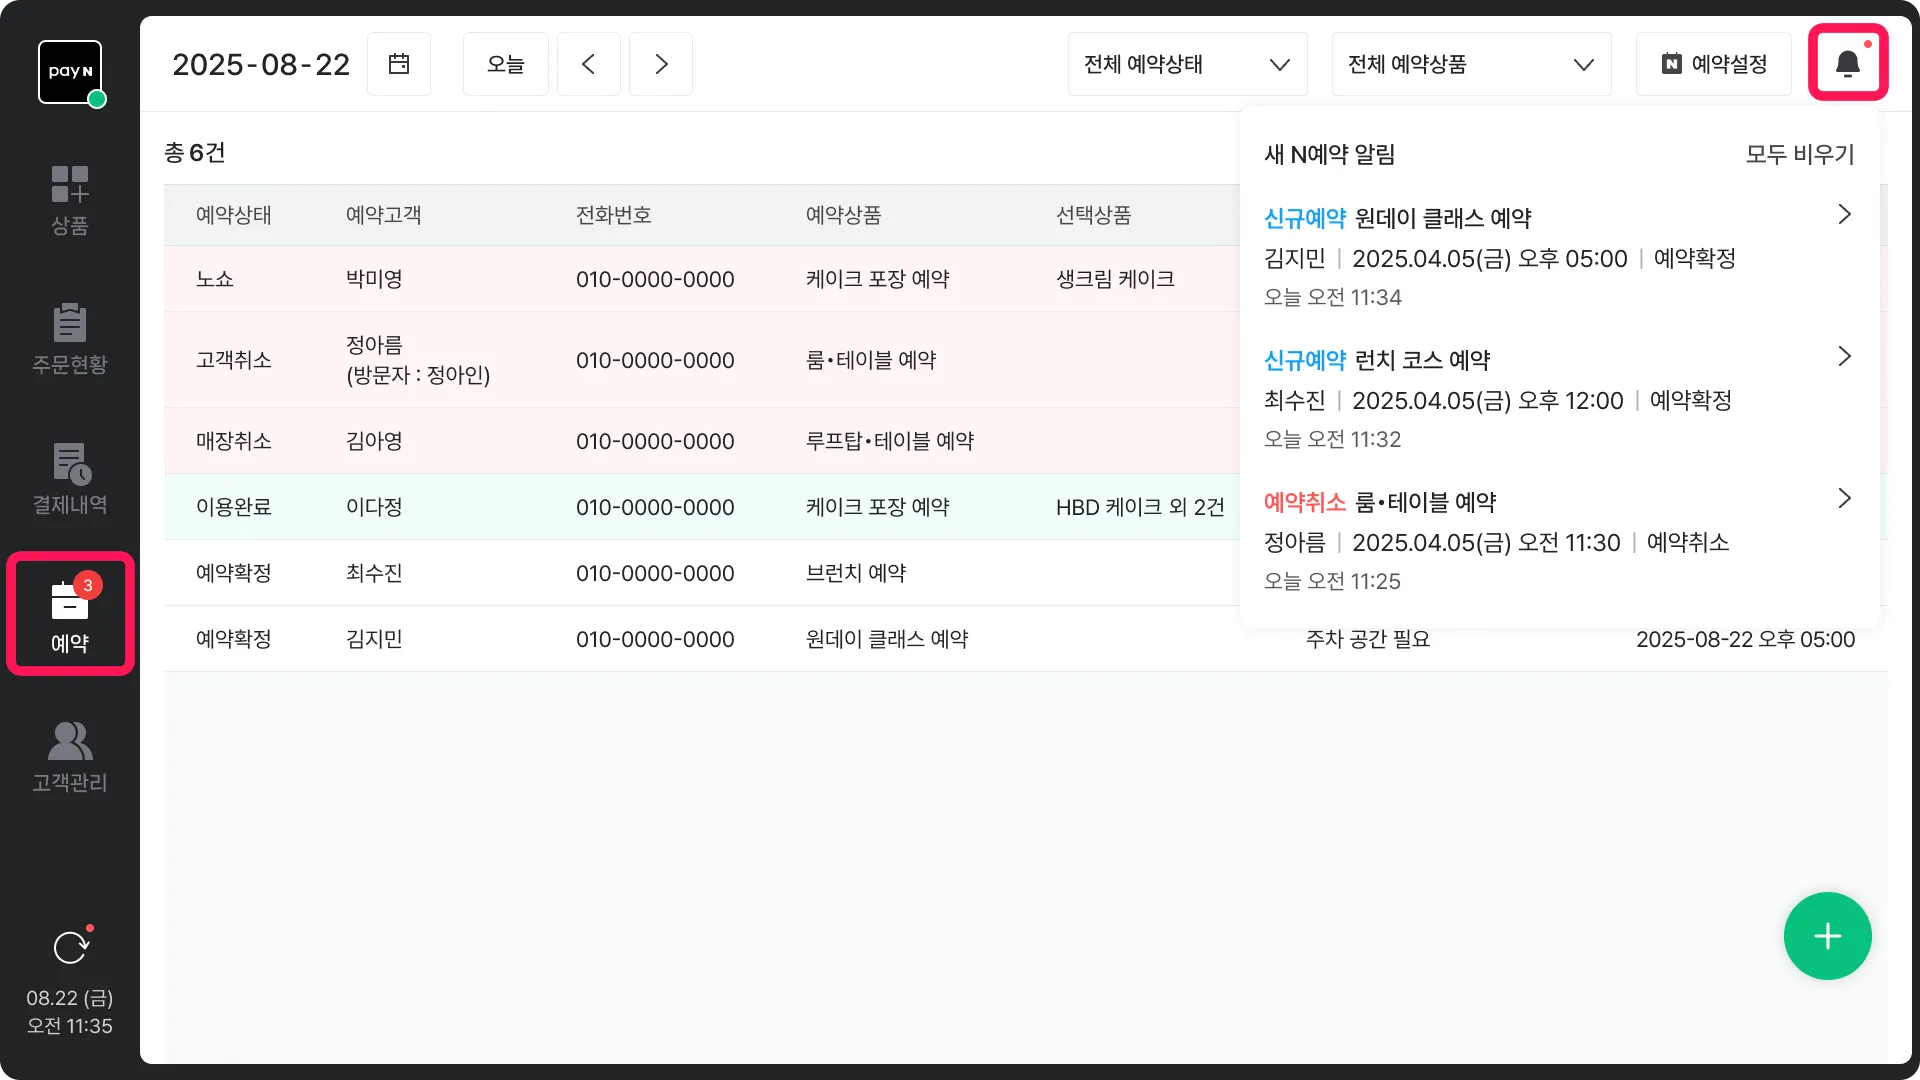Screen dimensions: 1920x1080
Task: Open the 원데이 클래스 예약 notification chevron
Action: pos(1844,215)
